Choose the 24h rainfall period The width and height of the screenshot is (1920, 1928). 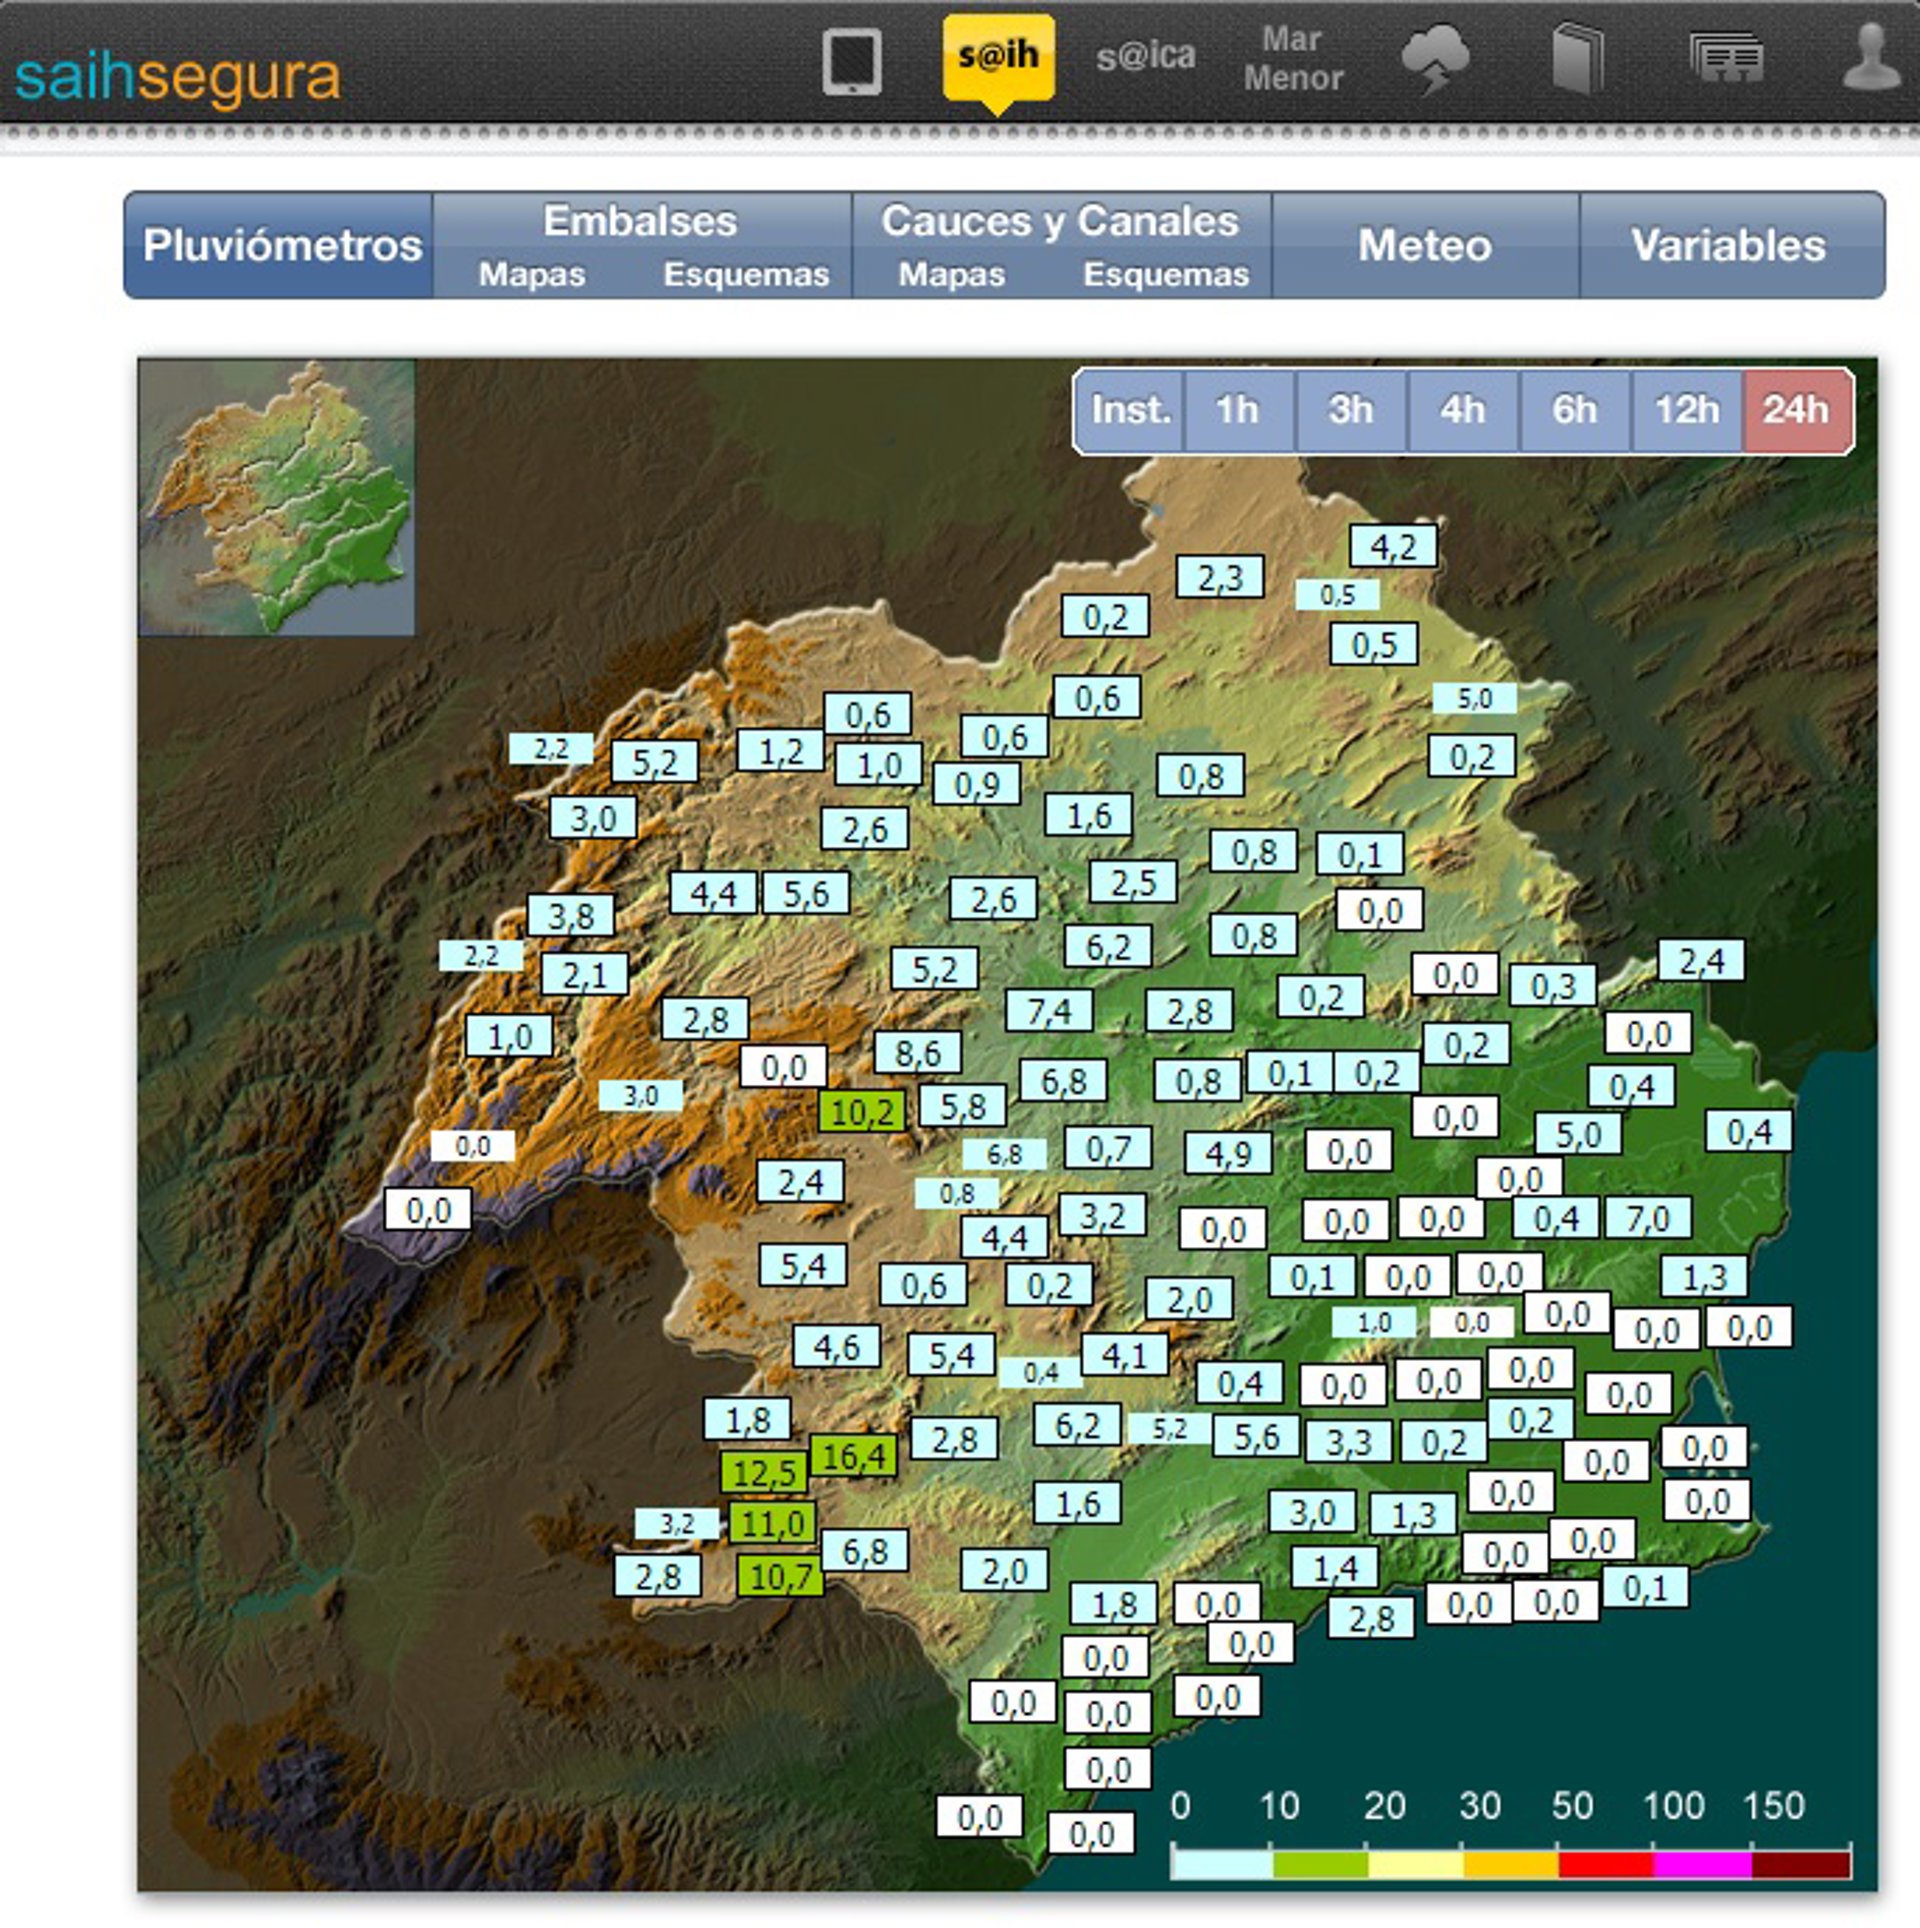click(x=1796, y=410)
